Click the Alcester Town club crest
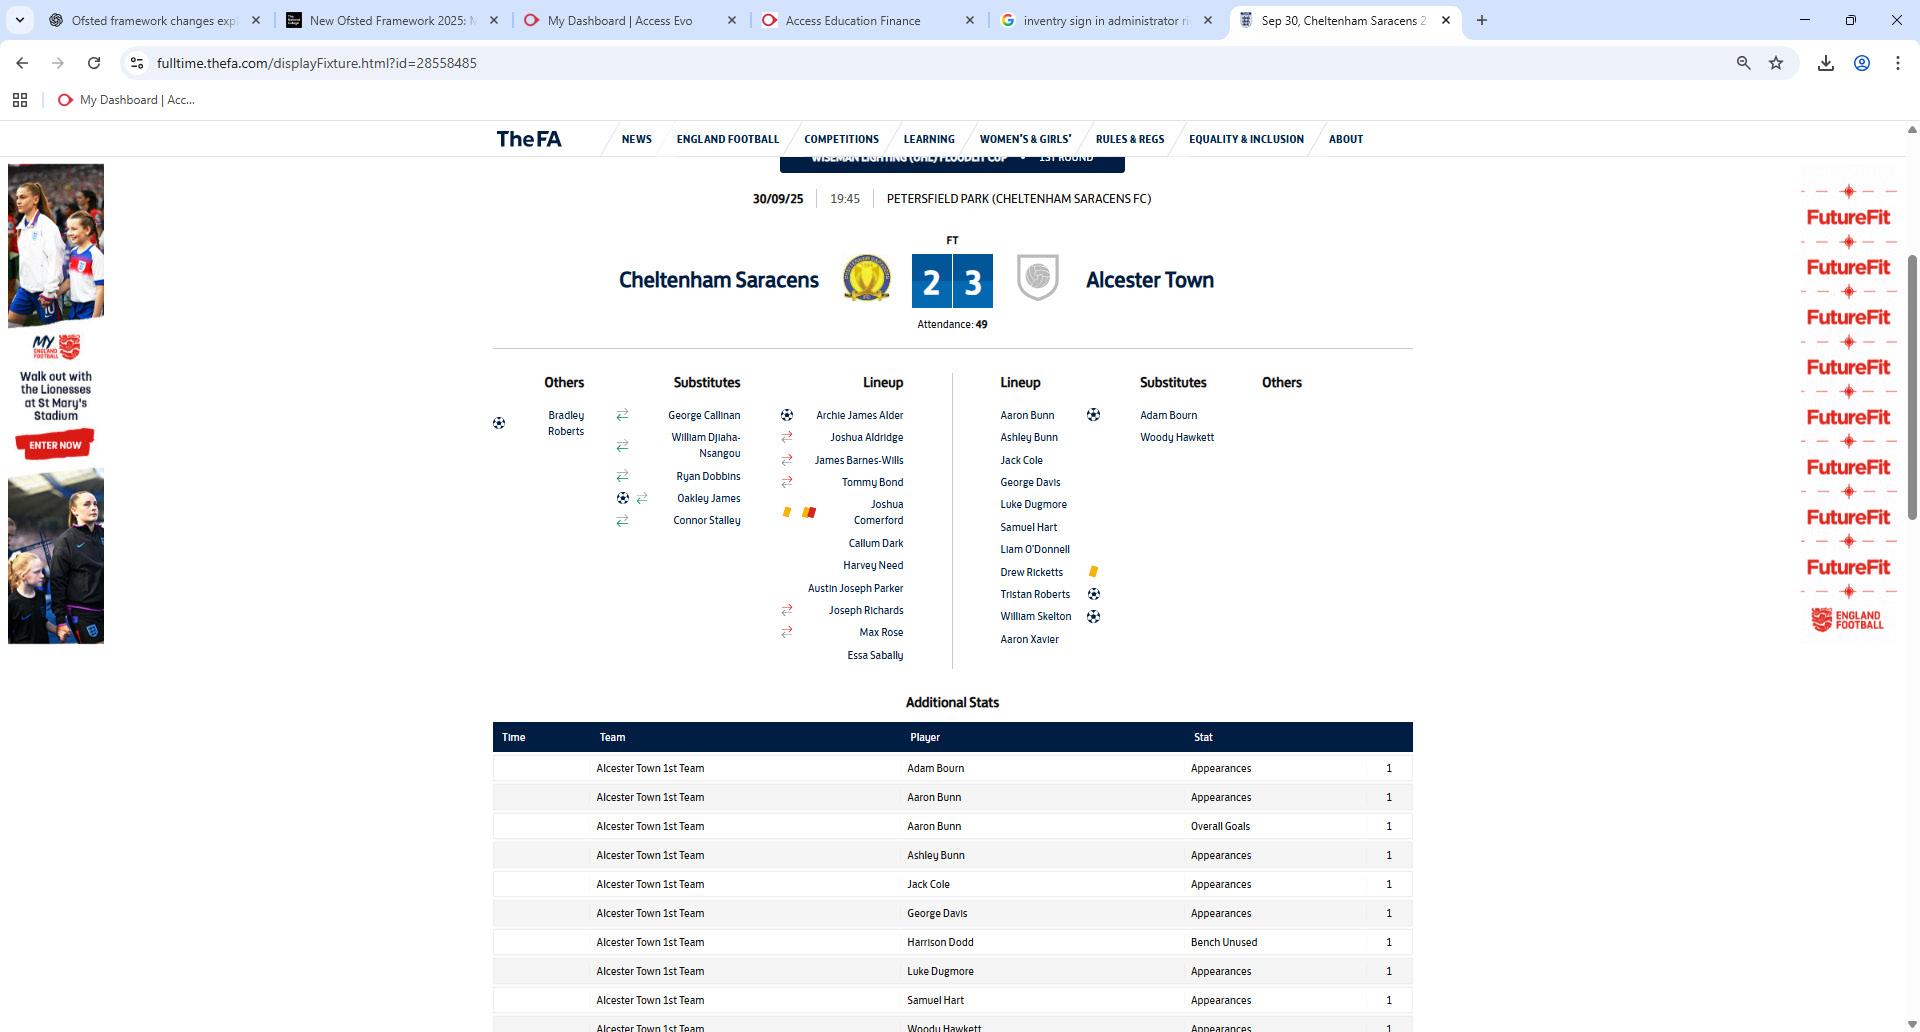 [x=1038, y=277]
